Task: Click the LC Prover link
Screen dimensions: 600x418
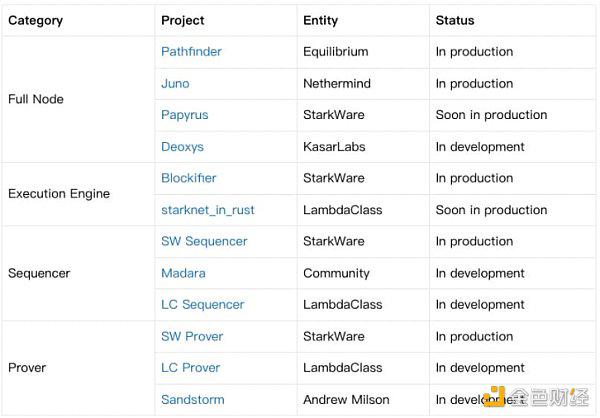Action: point(191,367)
